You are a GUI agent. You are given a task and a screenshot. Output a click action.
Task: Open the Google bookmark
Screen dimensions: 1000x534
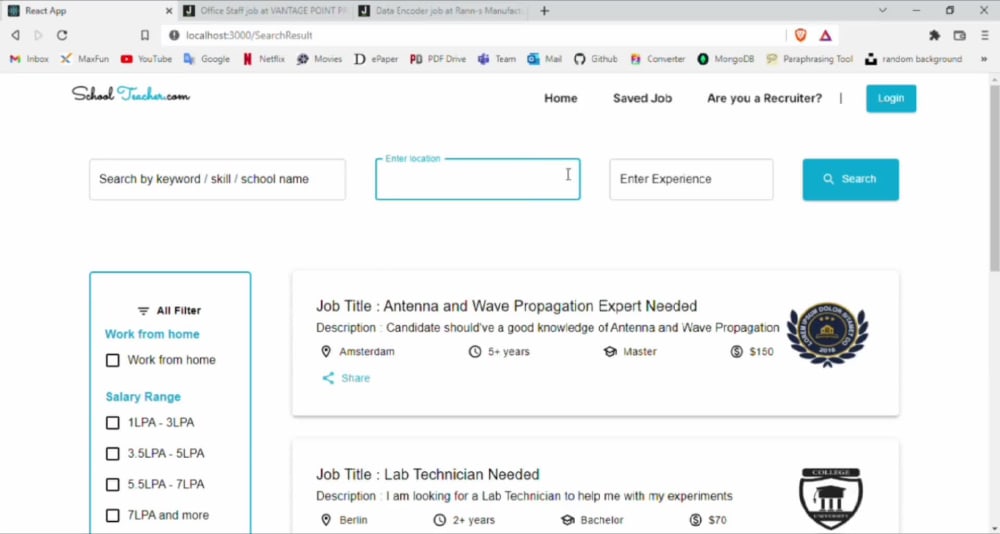207,59
